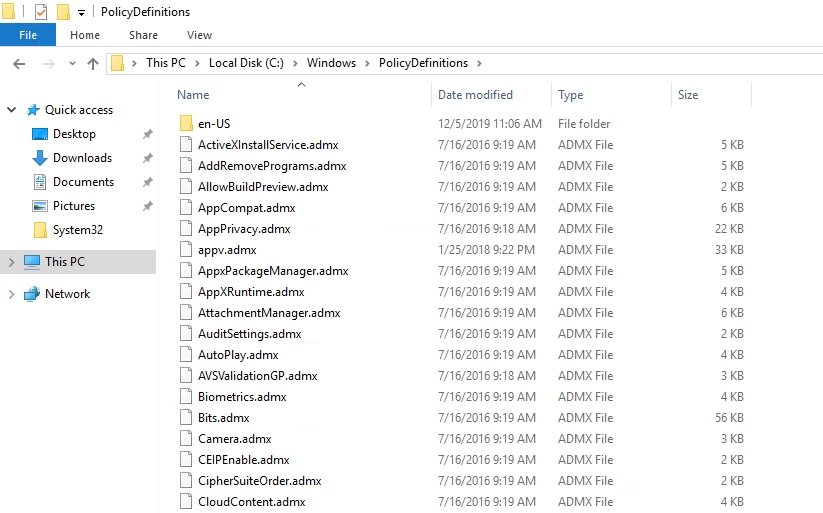Click the file icon of AttachmentManager.admx
Image resolution: width=823 pixels, height=513 pixels.
point(186,313)
